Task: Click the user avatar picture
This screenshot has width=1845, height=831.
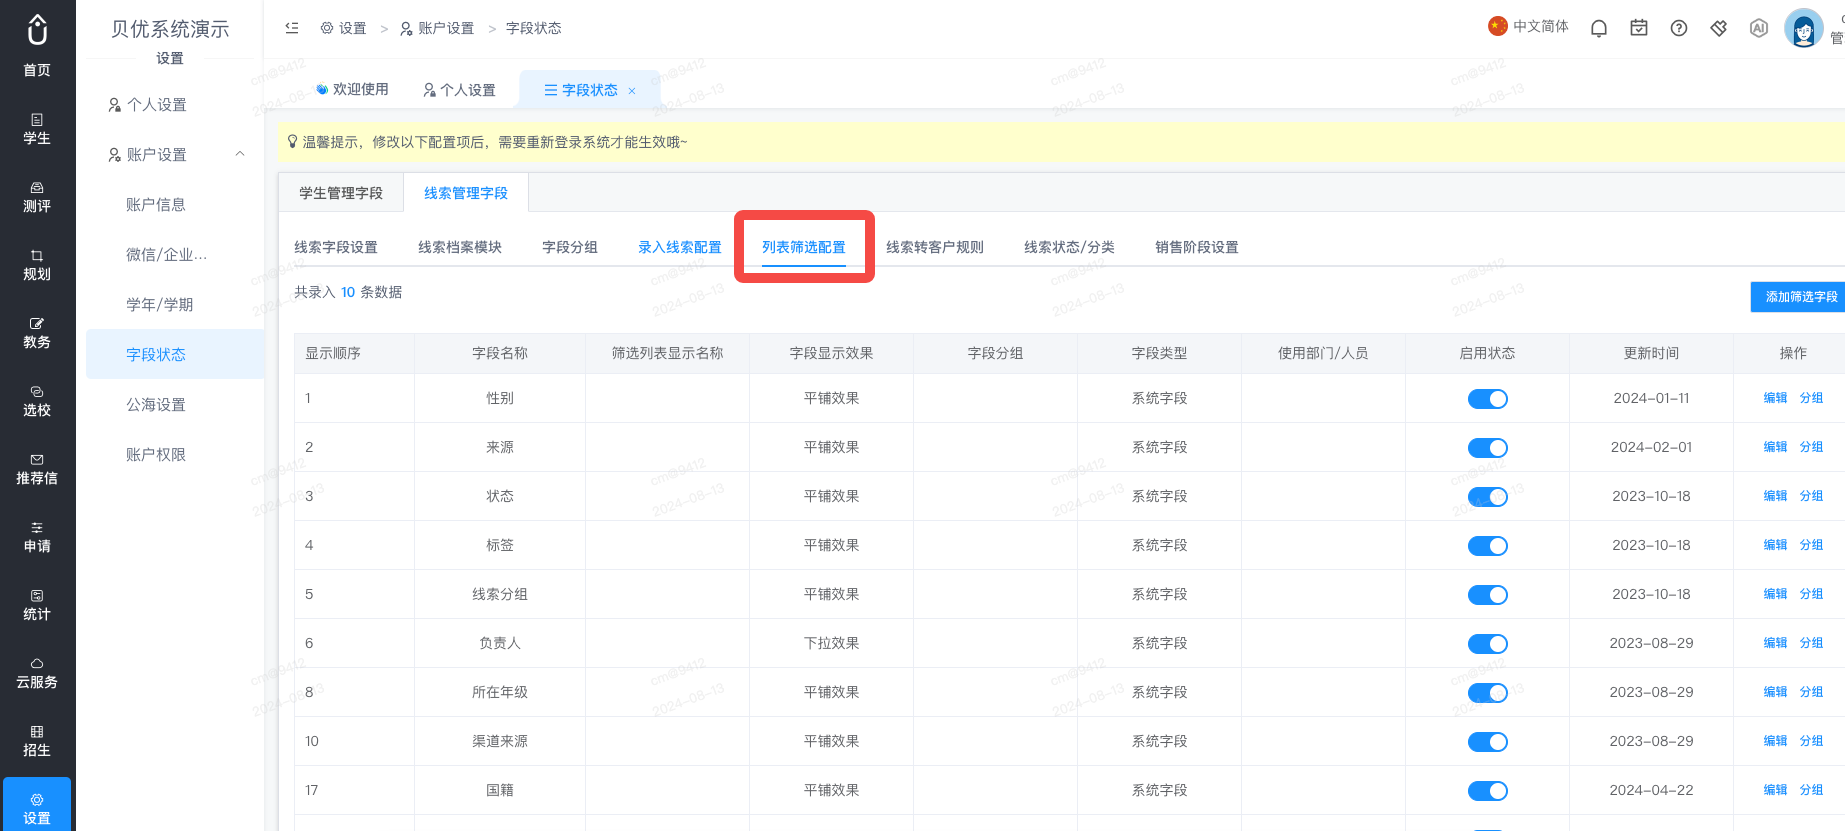Action: click(1804, 28)
